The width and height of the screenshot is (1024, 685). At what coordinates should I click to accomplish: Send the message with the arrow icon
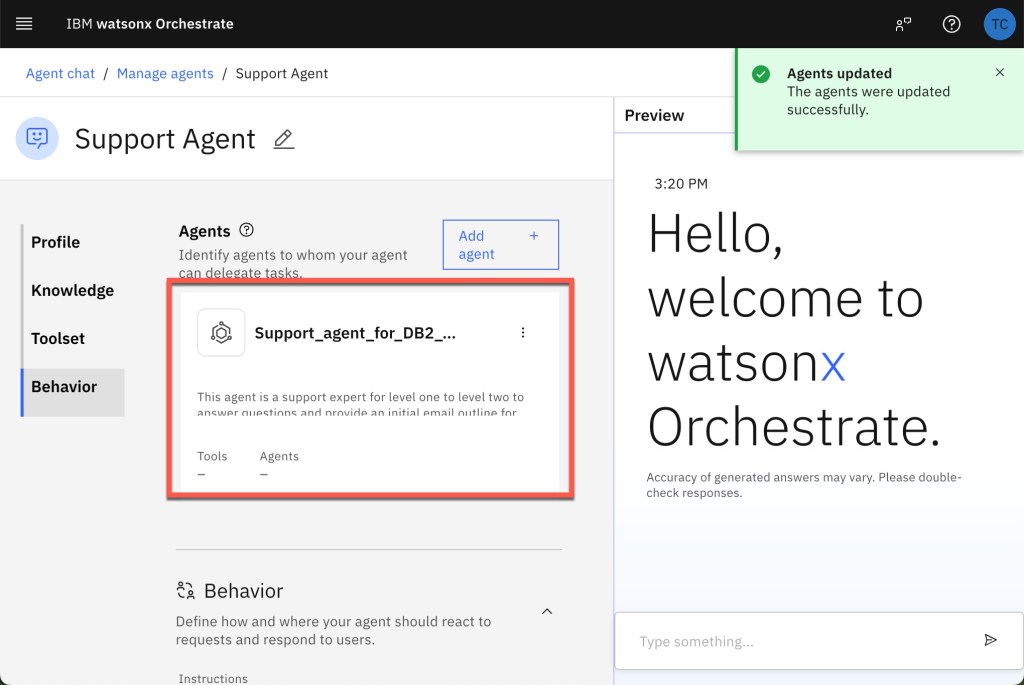[990, 640]
